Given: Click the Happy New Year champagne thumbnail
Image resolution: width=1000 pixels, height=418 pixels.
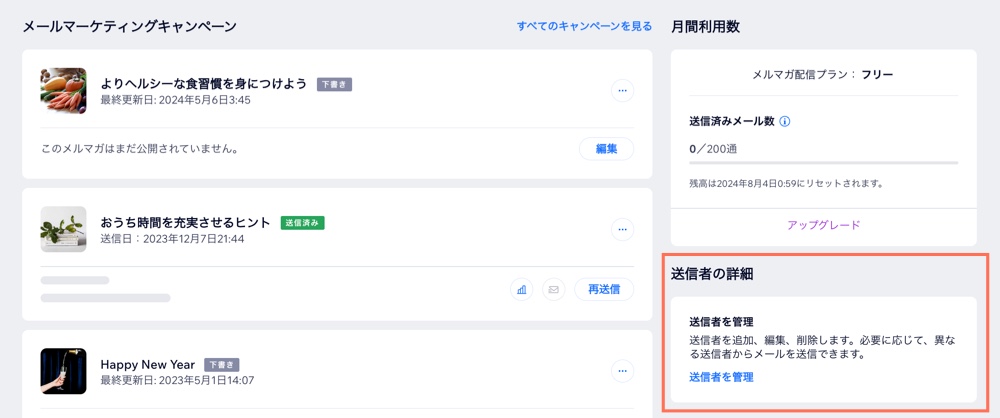Looking at the screenshot, I should point(63,371).
